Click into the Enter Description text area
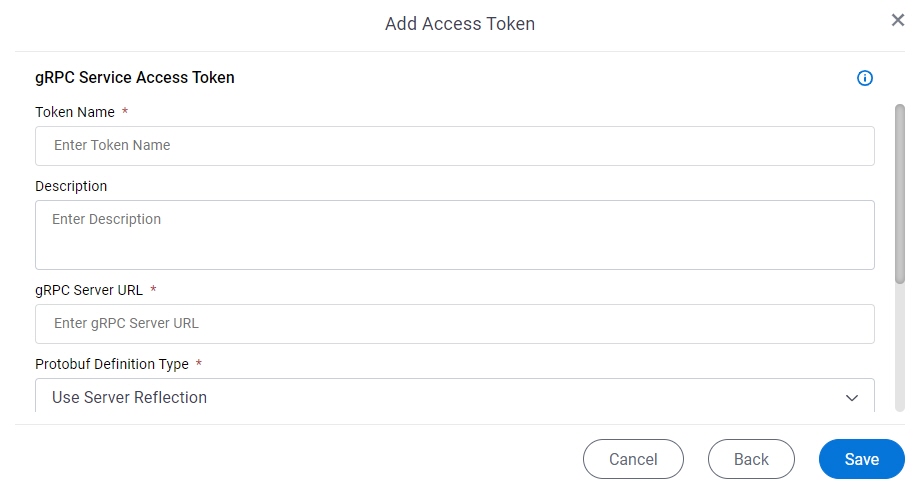 coord(455,235)
